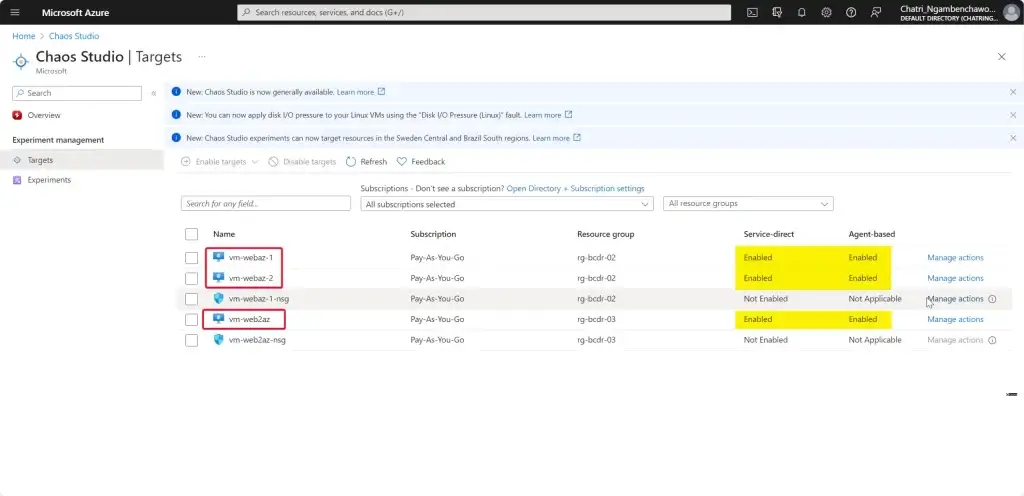Open Directory + Subscription settings link
The height and width of the screenshot is (496, 1024).
(x=575, y=189)
